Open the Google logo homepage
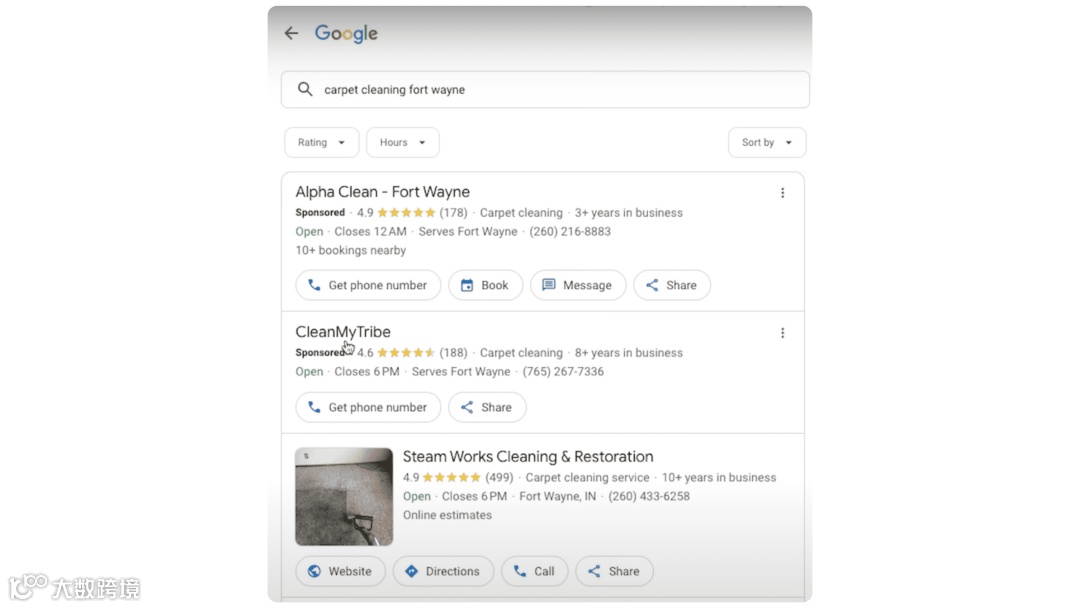Viewport: 1080px width, 608px height. (x=346, y=34)
